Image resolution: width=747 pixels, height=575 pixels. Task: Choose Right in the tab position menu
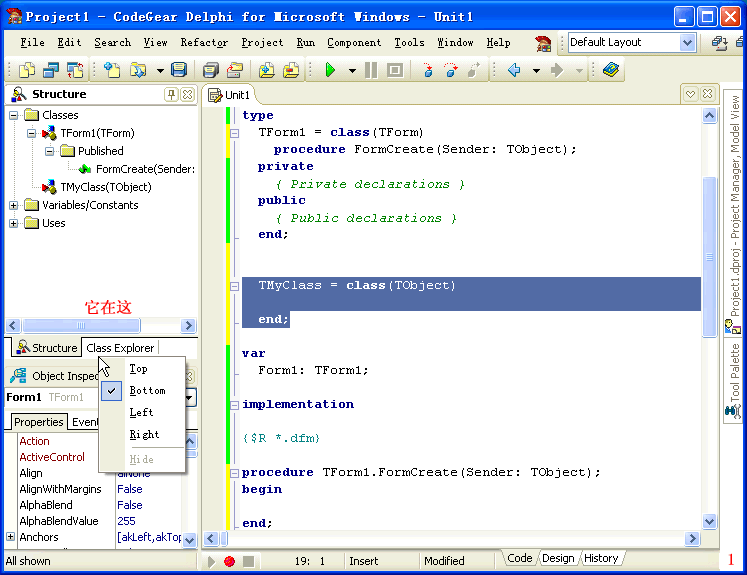tap(142, 434)
